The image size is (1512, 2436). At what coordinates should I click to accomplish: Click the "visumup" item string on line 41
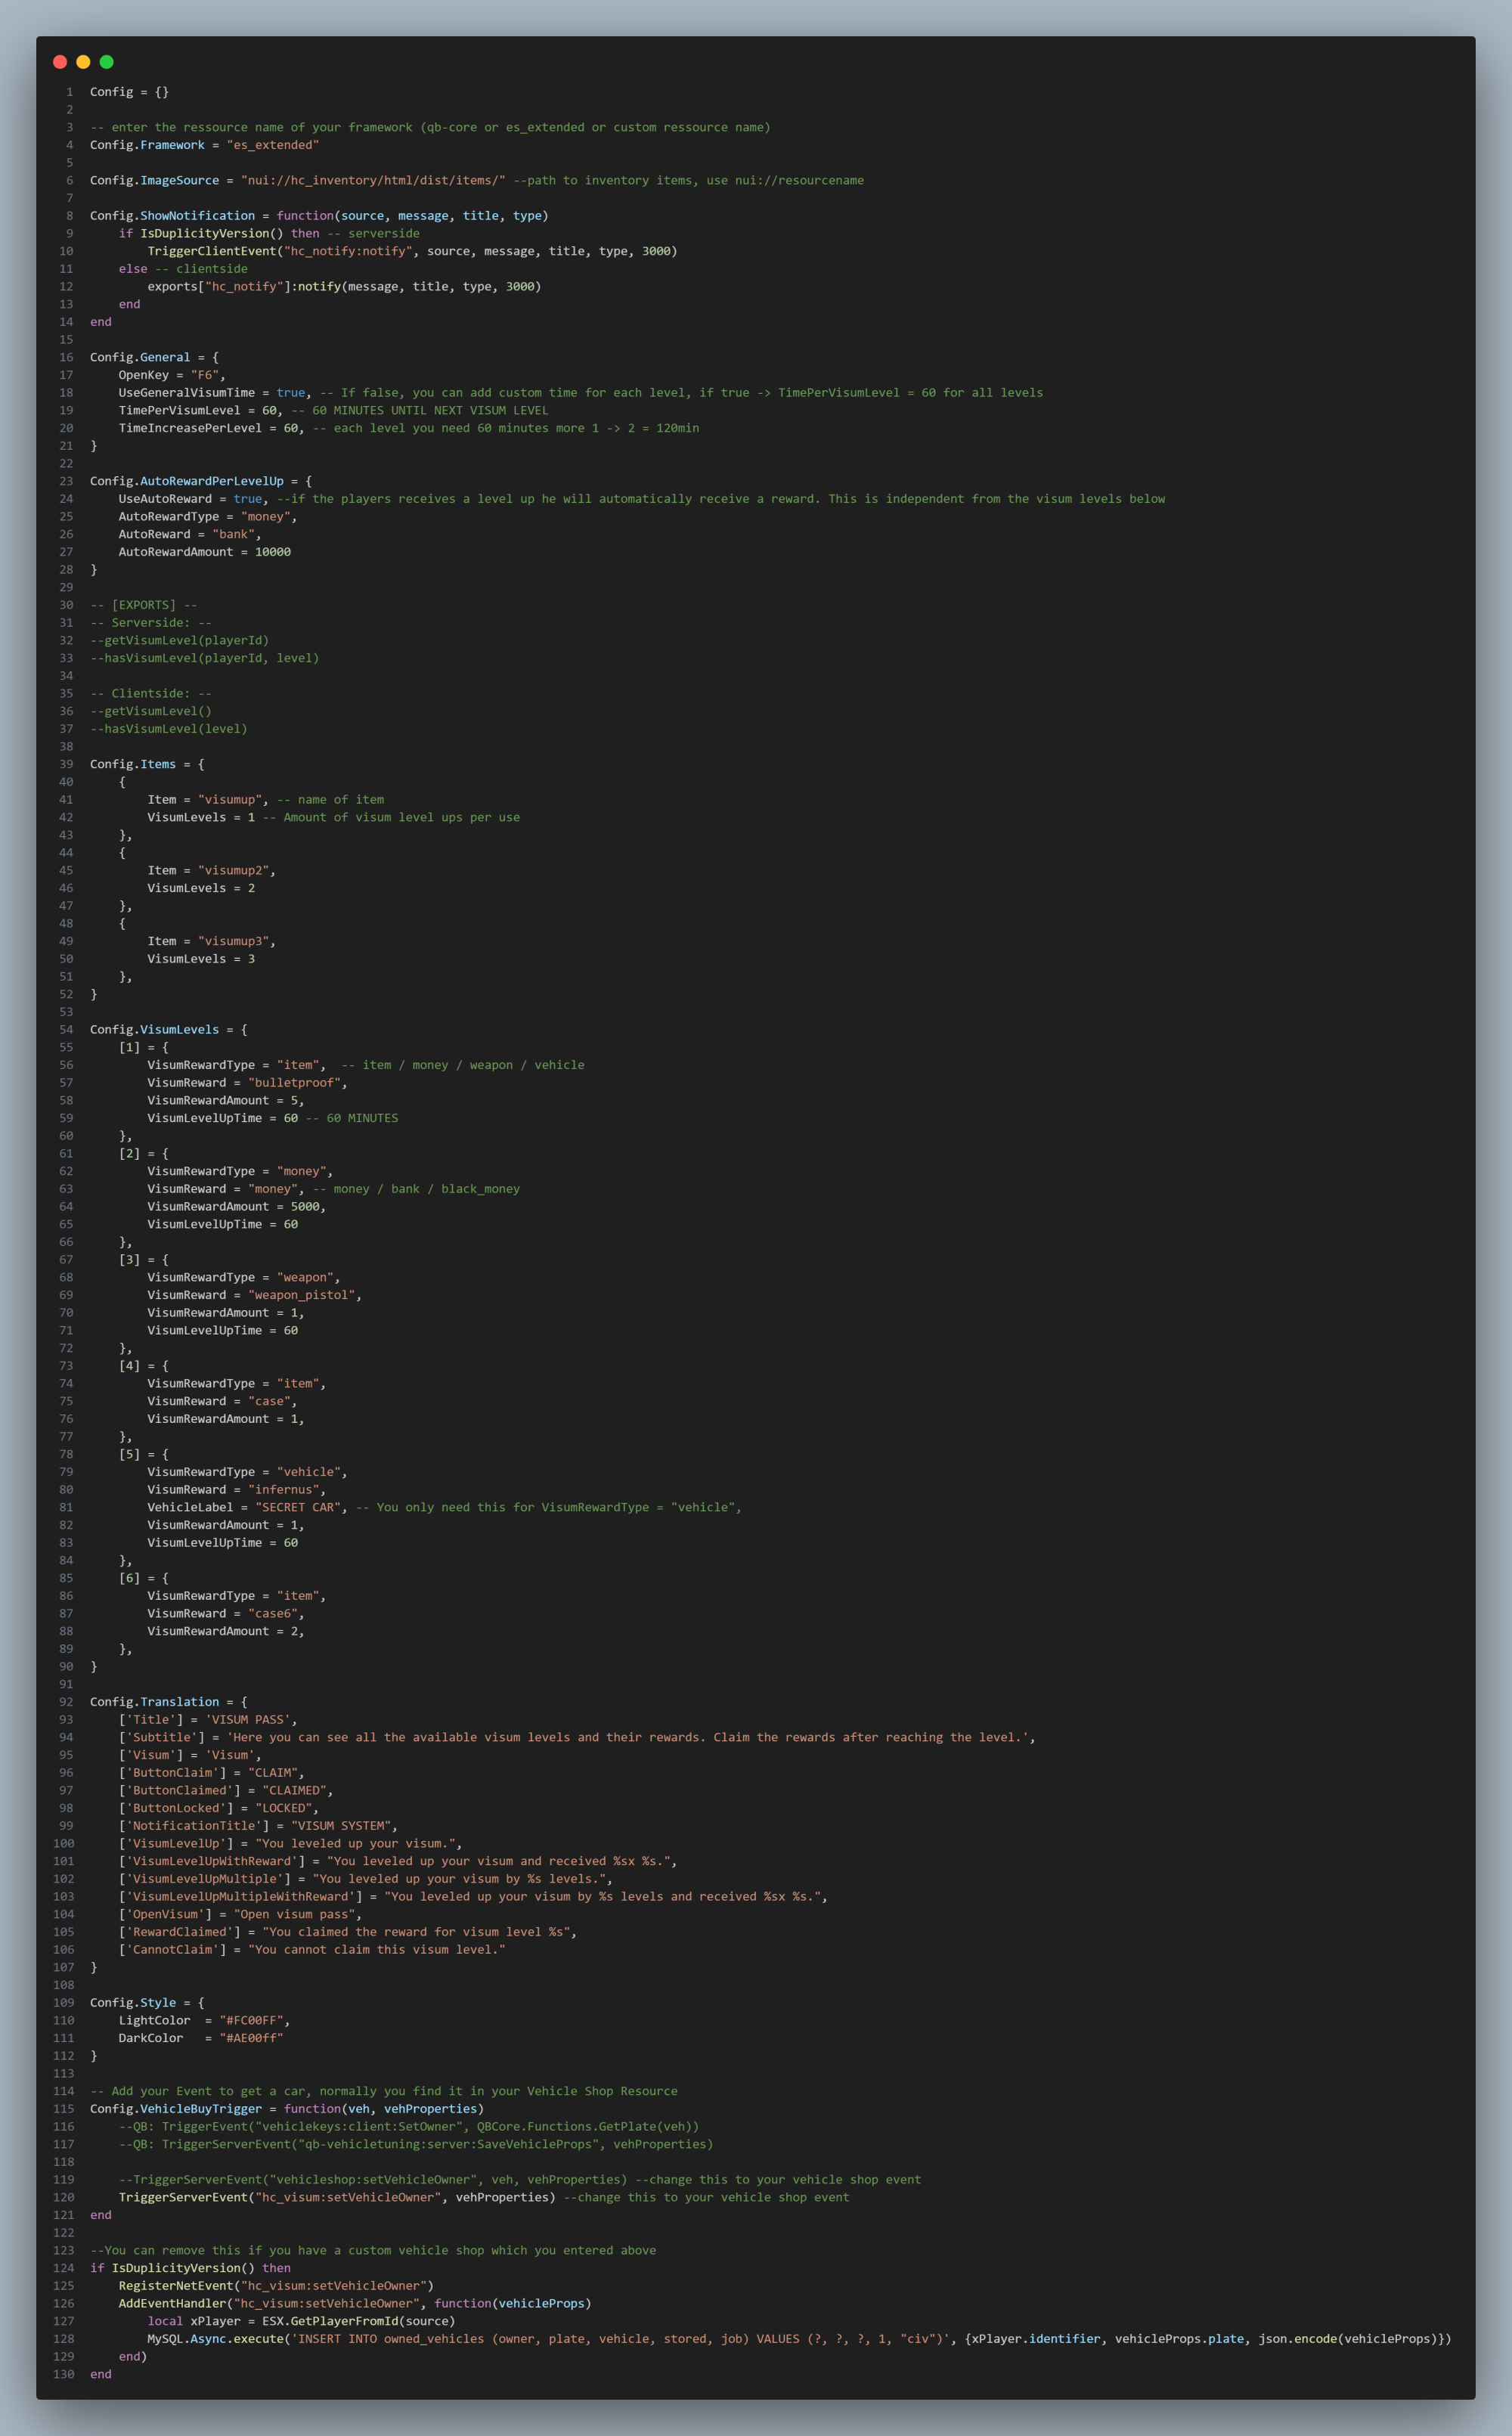[x=230, y=800]
